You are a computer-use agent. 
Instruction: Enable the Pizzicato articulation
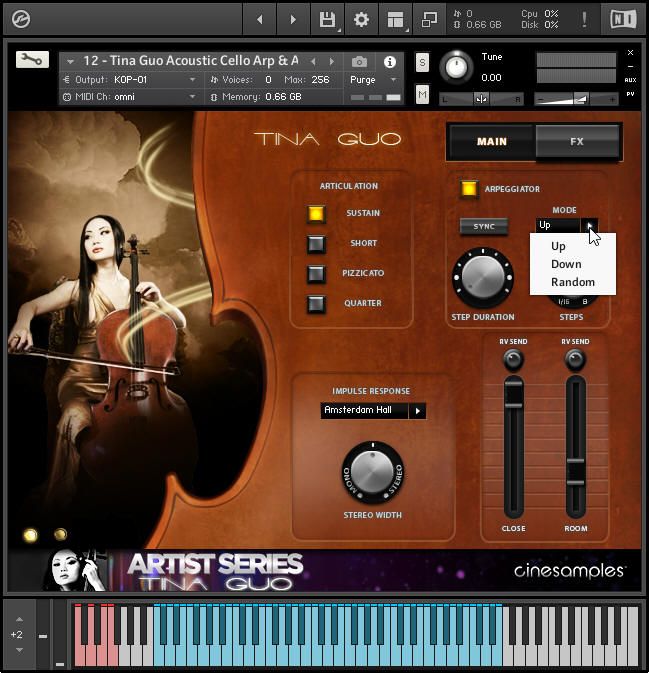316,273
